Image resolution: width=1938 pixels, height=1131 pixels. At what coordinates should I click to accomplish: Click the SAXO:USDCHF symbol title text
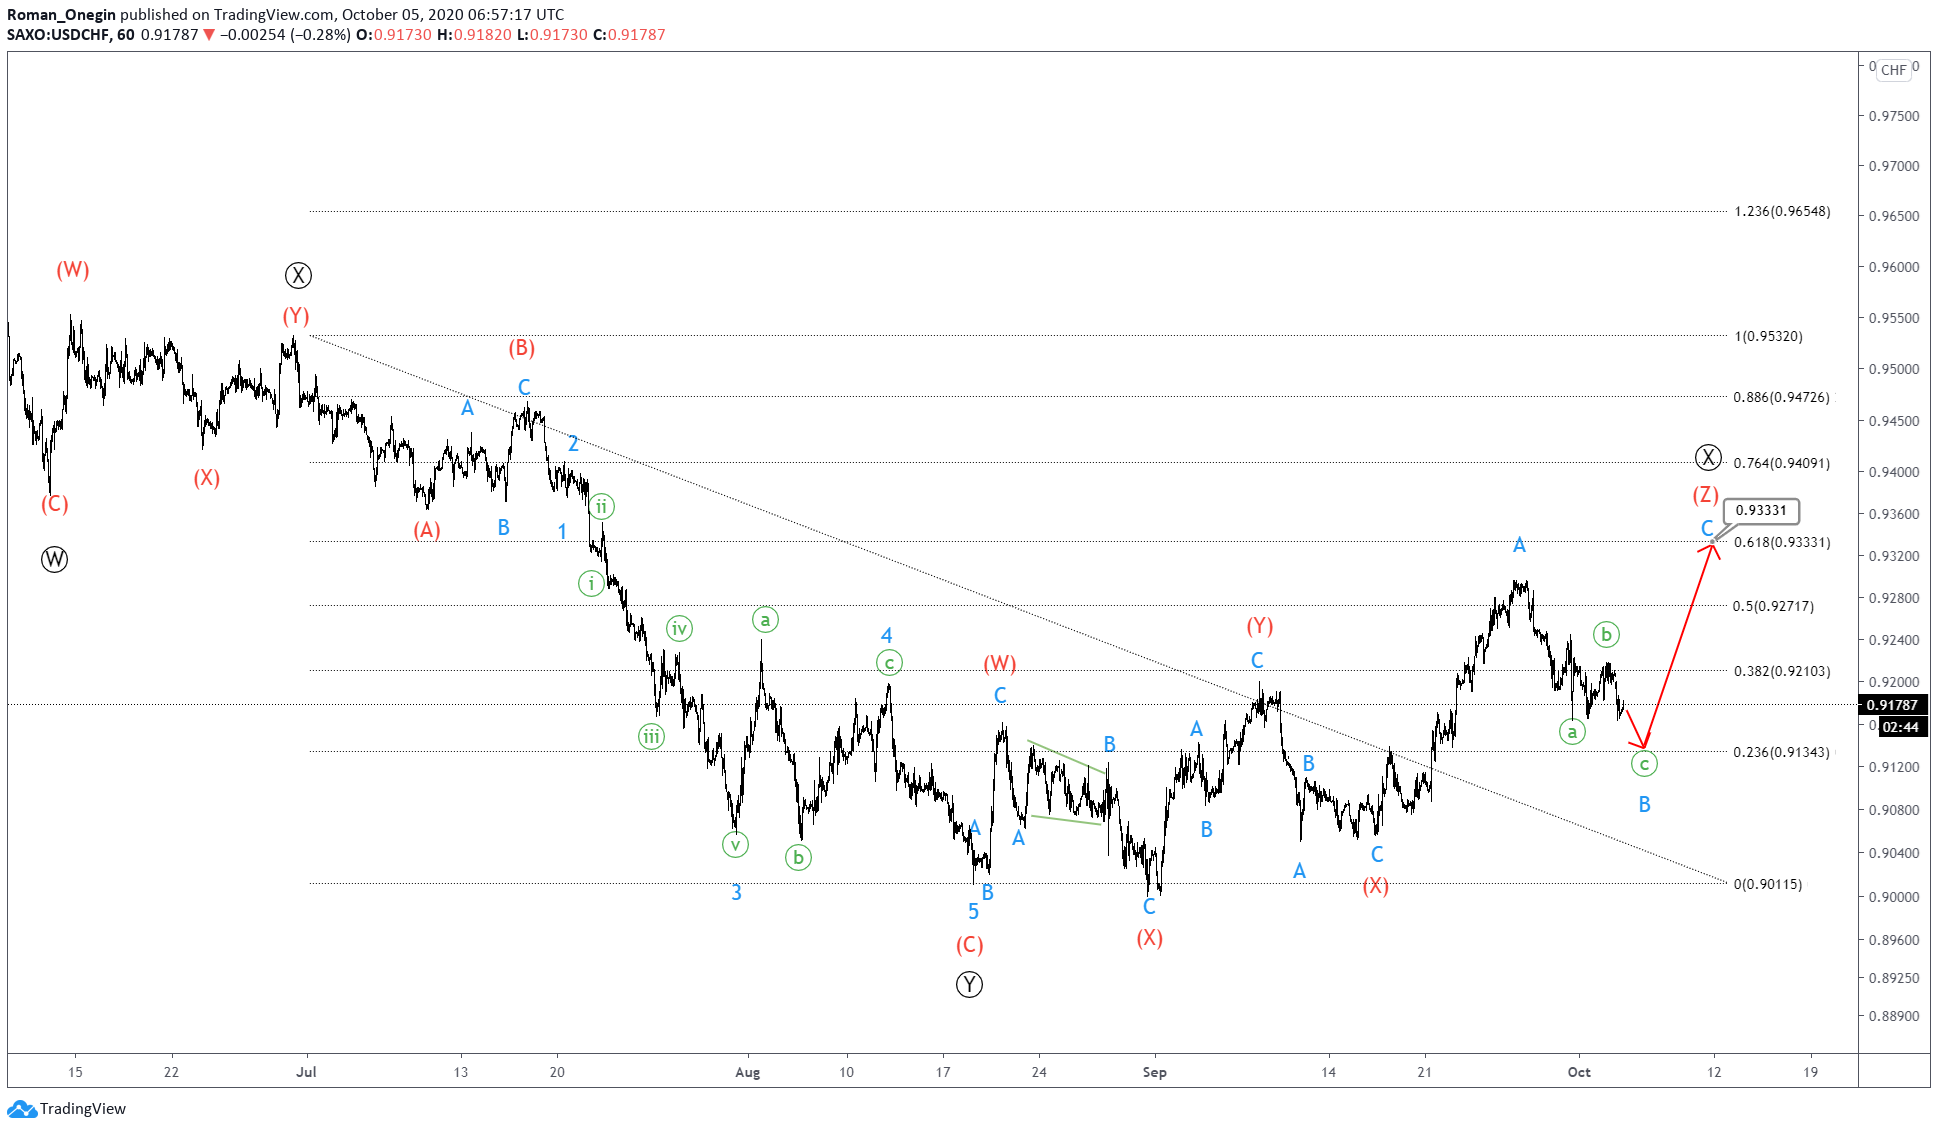pyautogui.click(x=59, y=35)
